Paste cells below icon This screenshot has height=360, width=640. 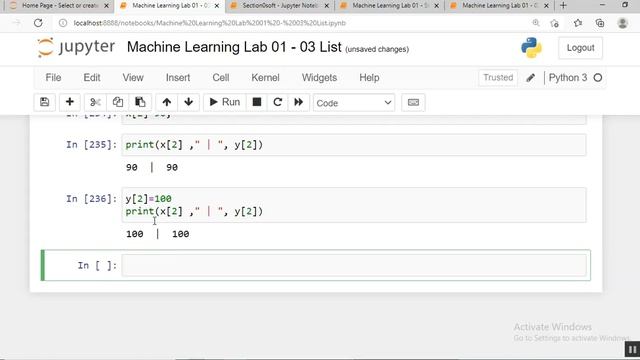[140, 102]
